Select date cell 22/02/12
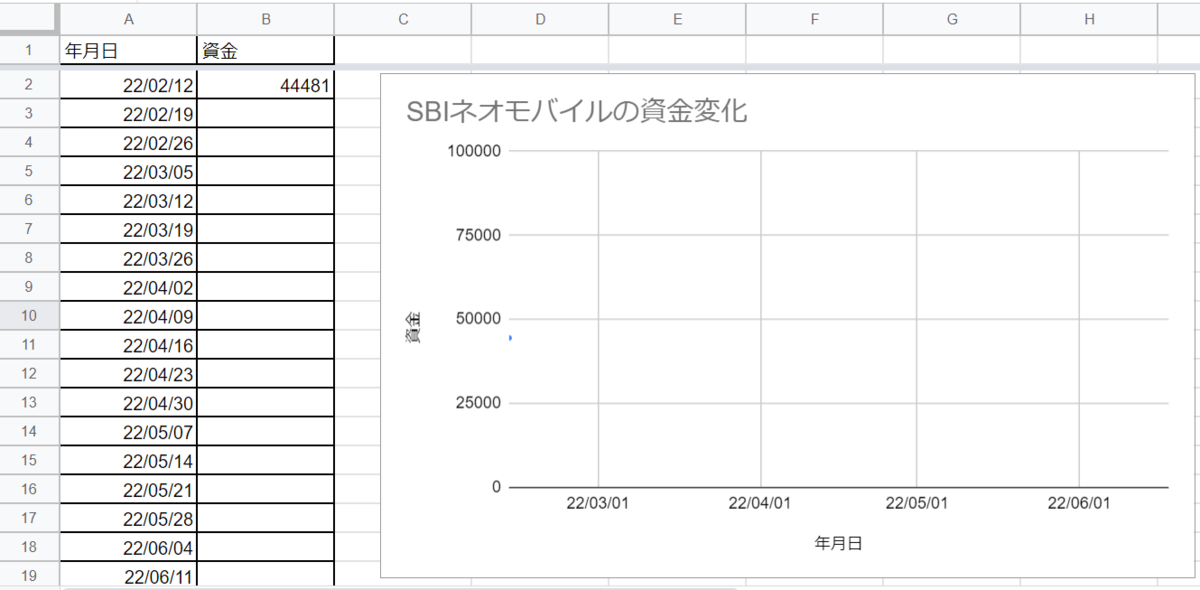The height and width of the screenshot is (590, 1200). [x=128, y=86]
